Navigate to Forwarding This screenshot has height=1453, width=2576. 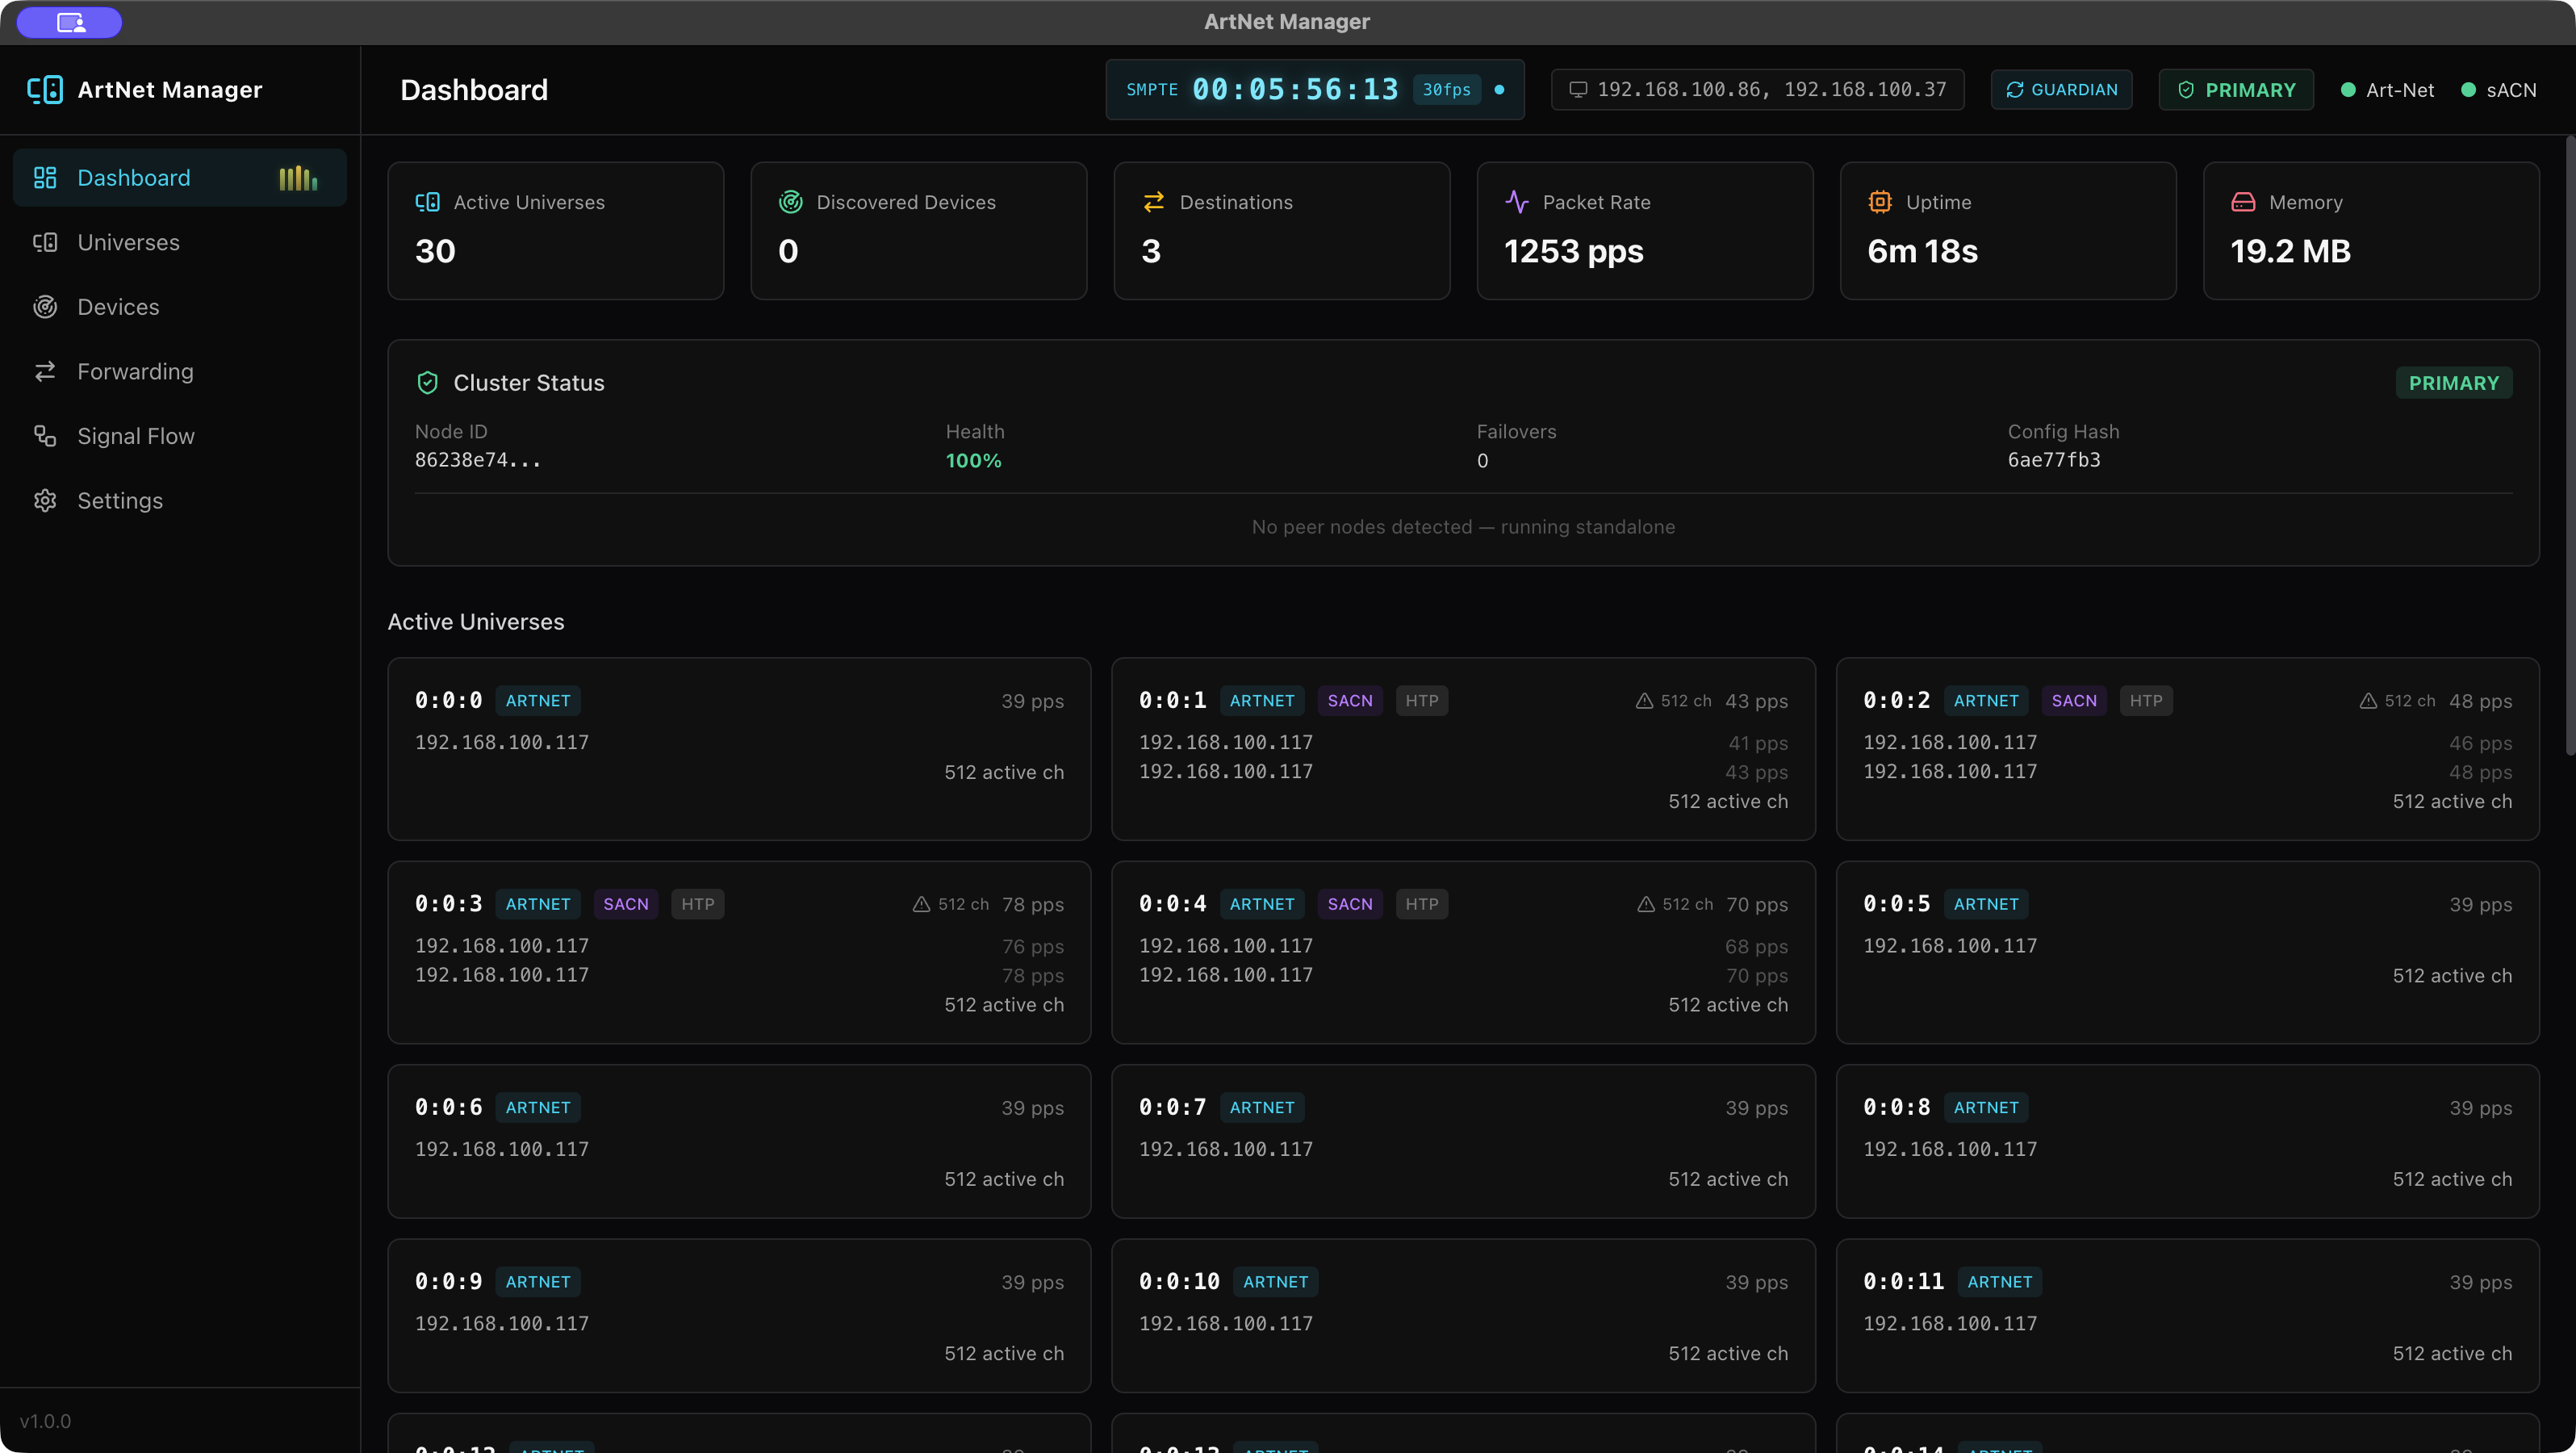coord(180,372)
